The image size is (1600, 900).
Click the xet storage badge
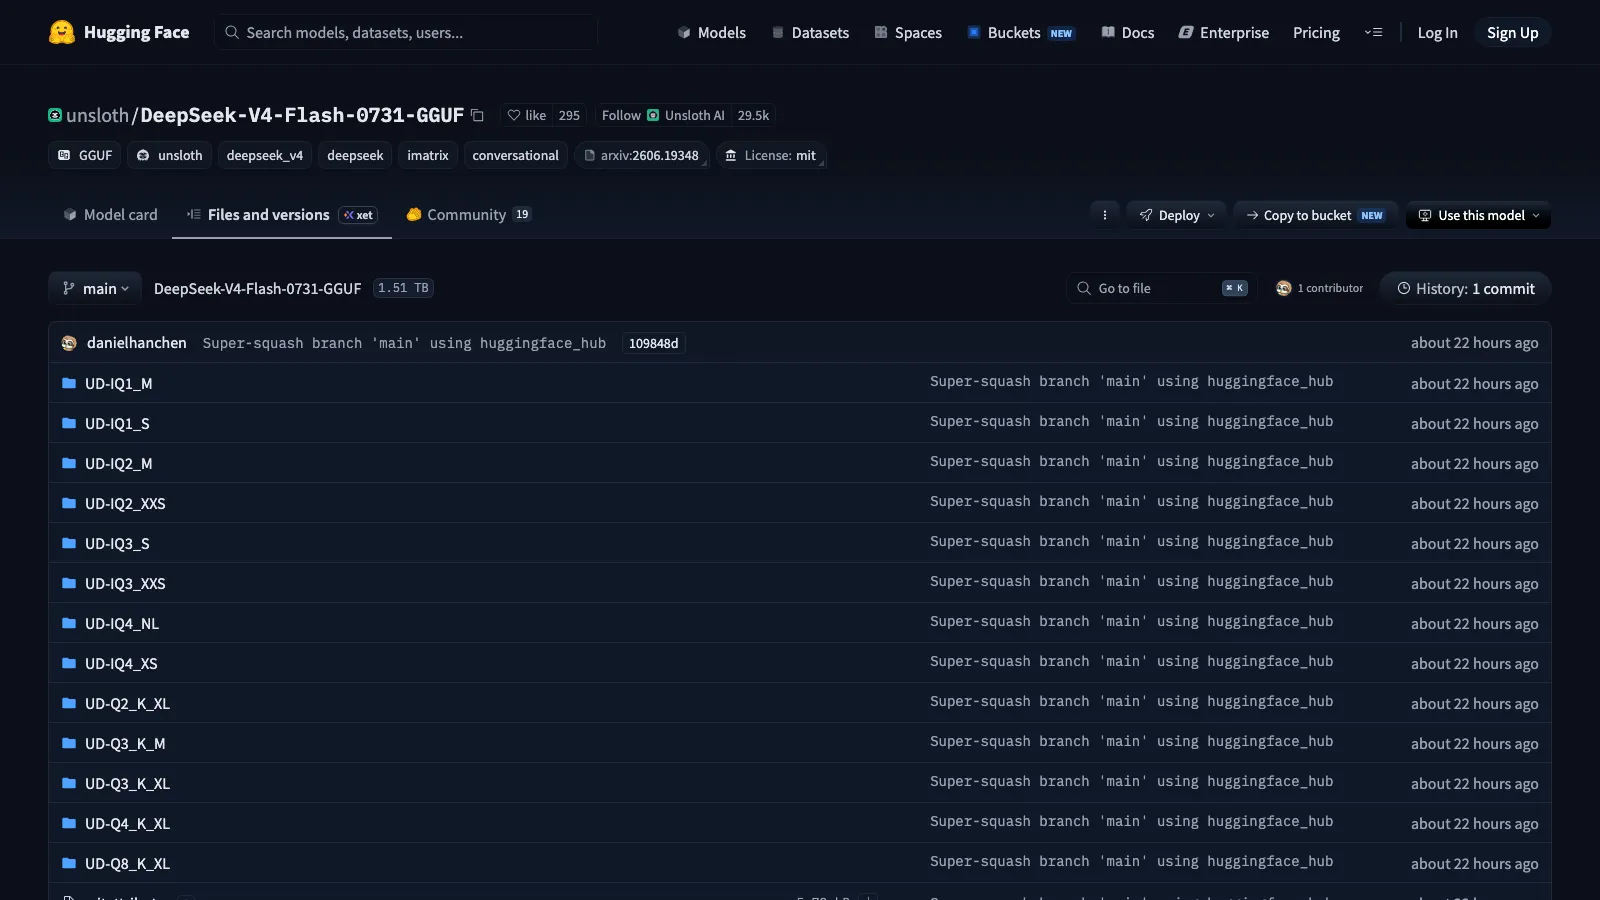pos(358,215)
